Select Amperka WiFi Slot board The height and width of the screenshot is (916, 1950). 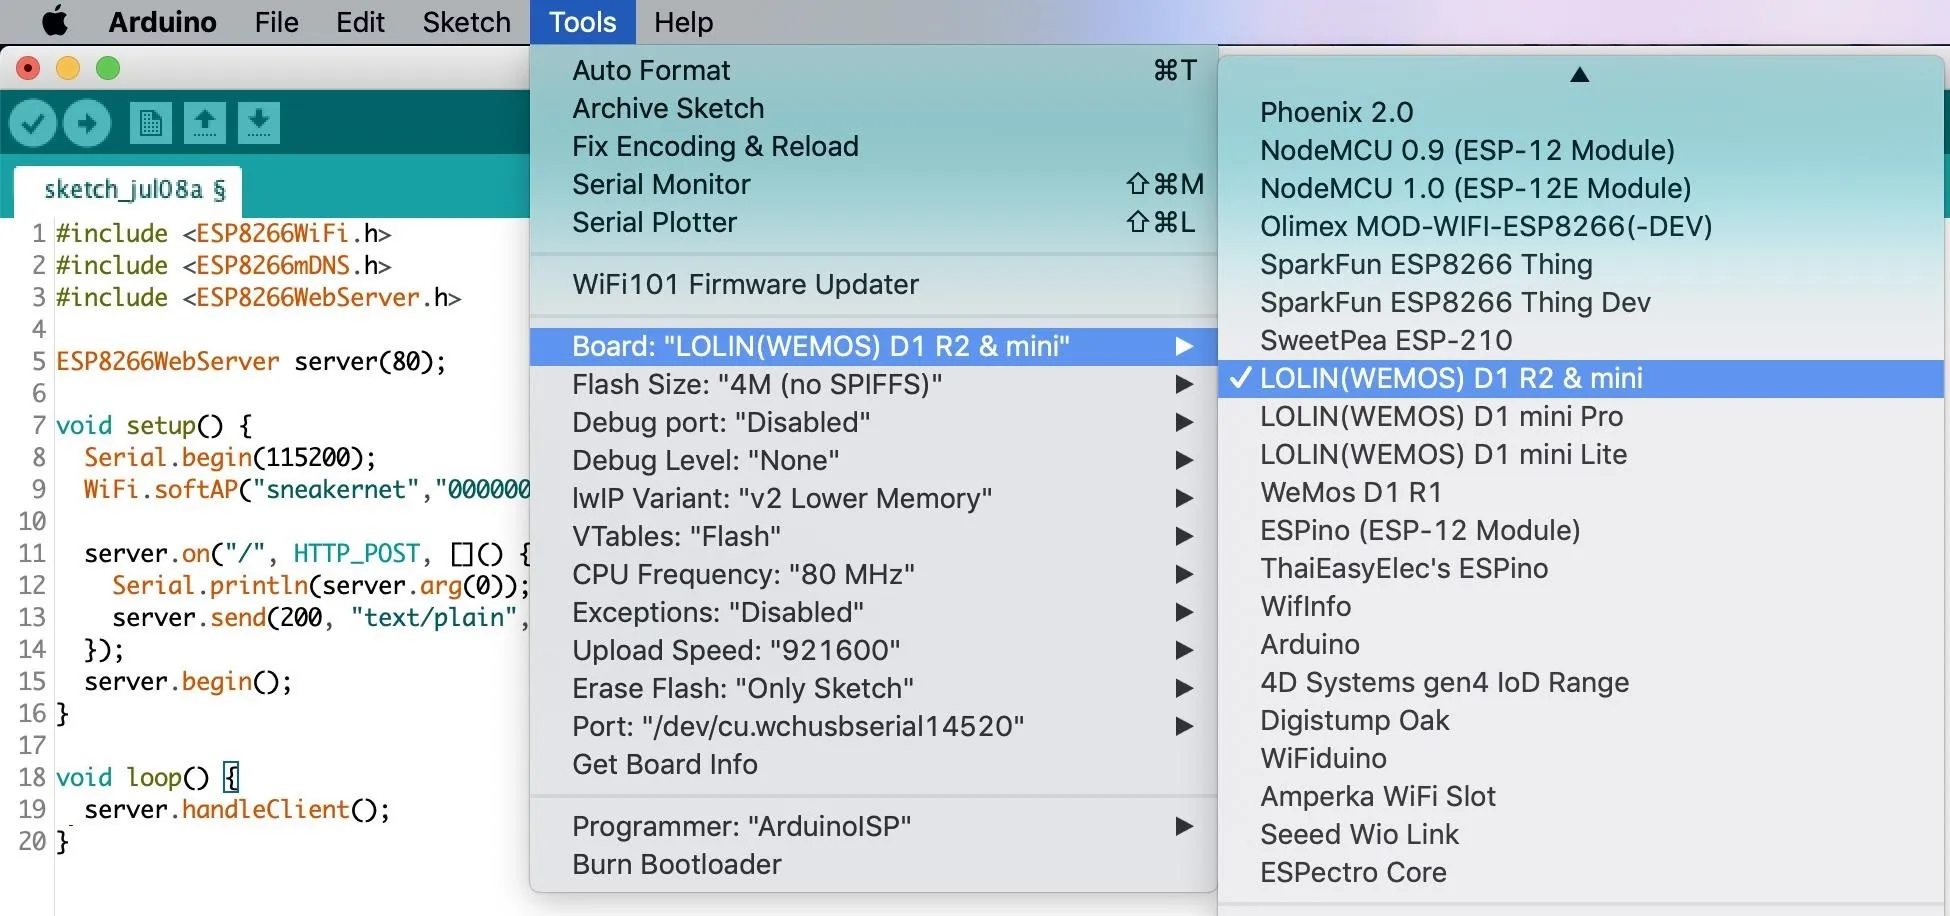coord(1581,796)
